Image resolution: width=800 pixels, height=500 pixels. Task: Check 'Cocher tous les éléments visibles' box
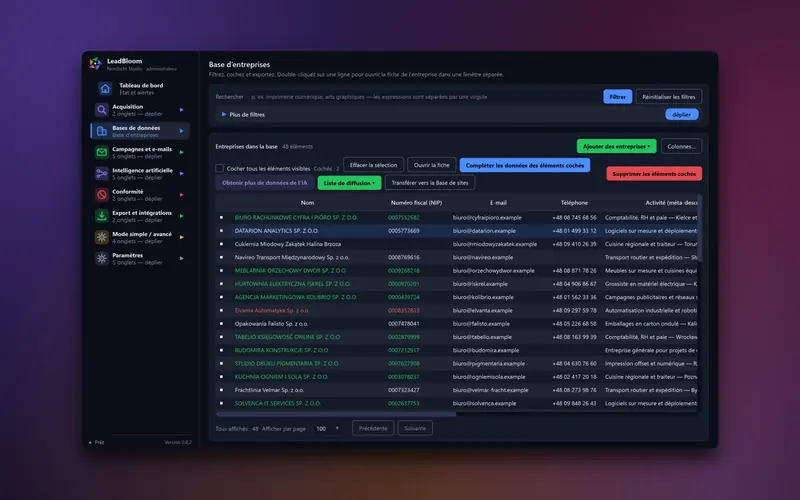coord(219,168)
